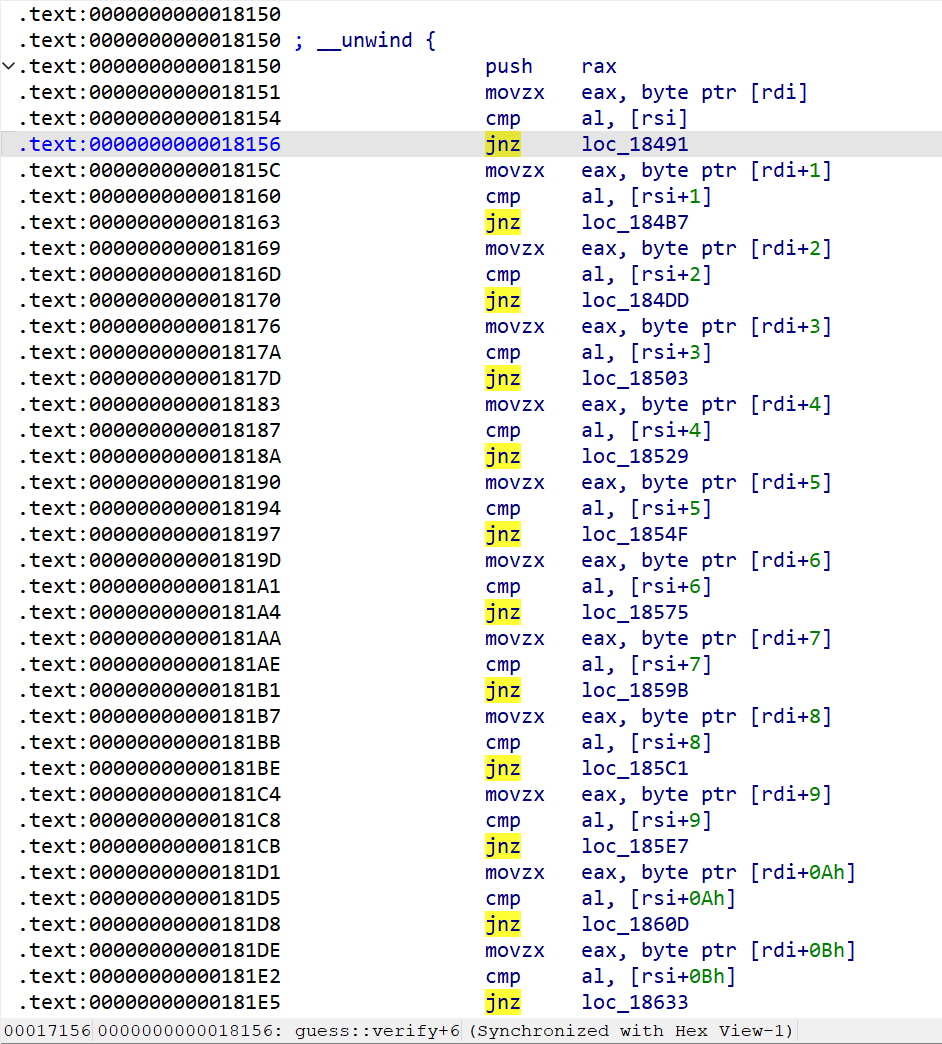Click the loc_18491 jump target
Image resolution: width=942 pixels, height=1044 pixels.
pos(634,145)
